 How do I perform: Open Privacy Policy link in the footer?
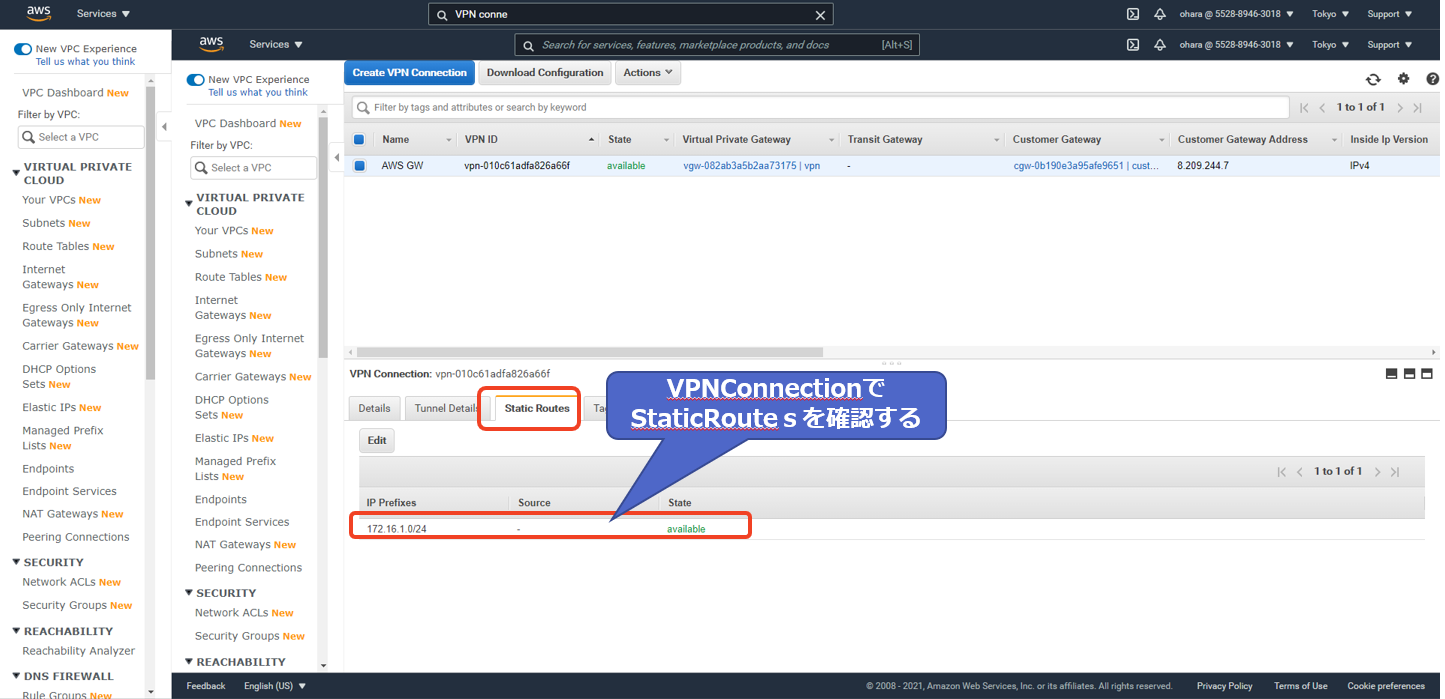point(1224,686)
